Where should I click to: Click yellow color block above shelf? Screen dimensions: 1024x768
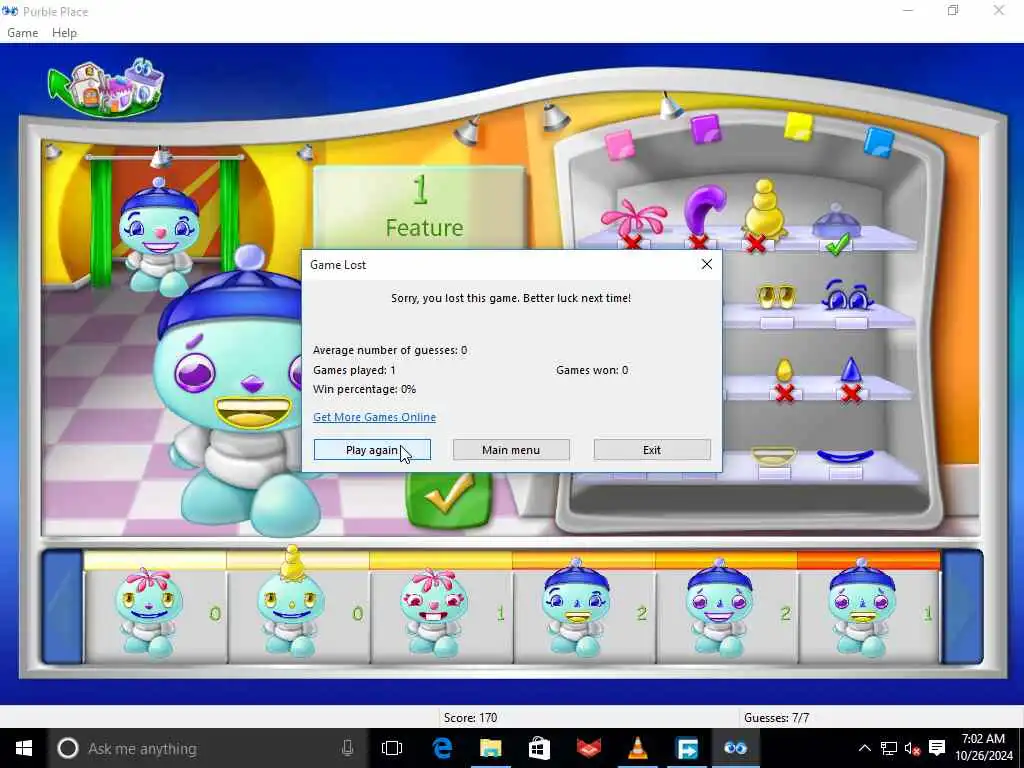coord(798,126)
